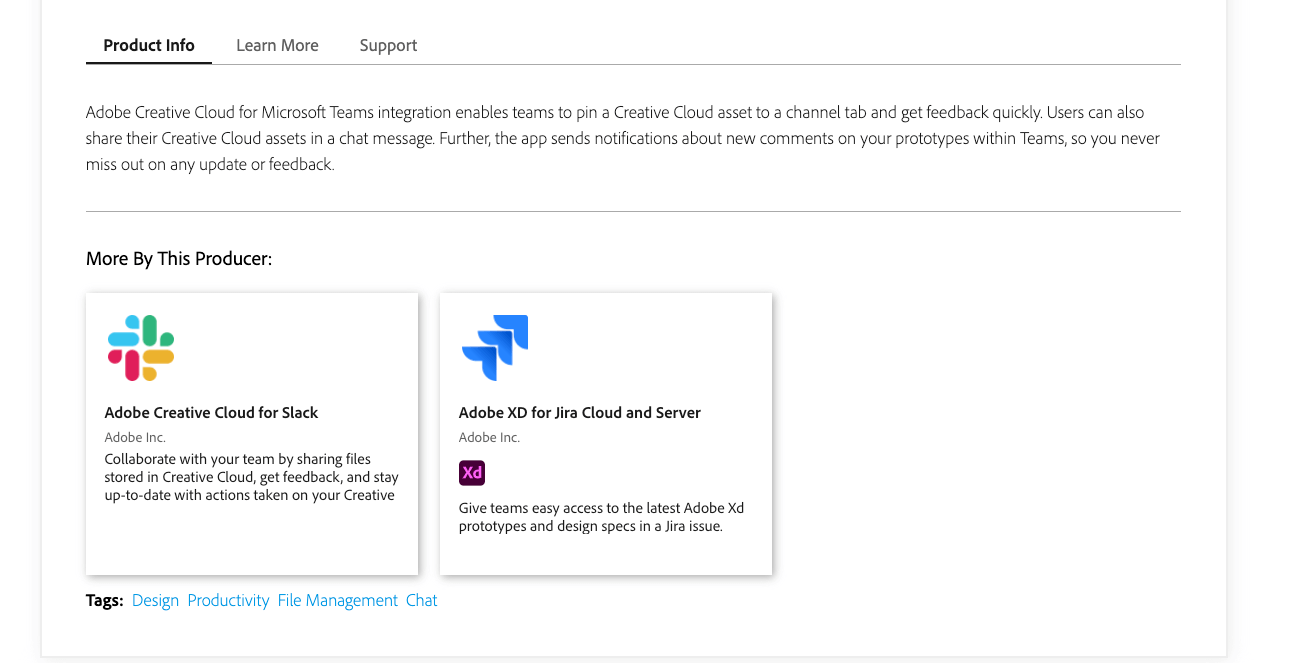The image size is (1291, 663).
Task: Switch to the Learn More tab
Action: (x=277, y=45)
